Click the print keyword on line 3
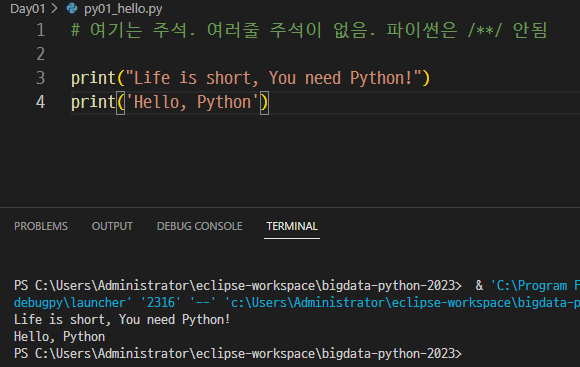 pyautogui.click(x=93, y=79)
